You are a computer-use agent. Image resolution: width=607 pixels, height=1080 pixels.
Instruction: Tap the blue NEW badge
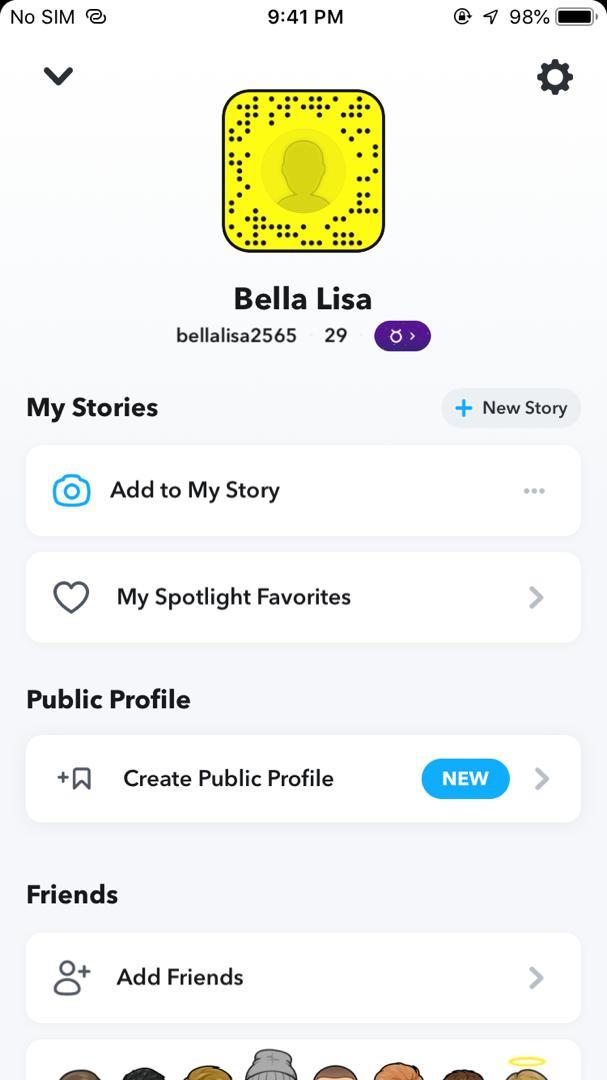click(x=465, y=779)
